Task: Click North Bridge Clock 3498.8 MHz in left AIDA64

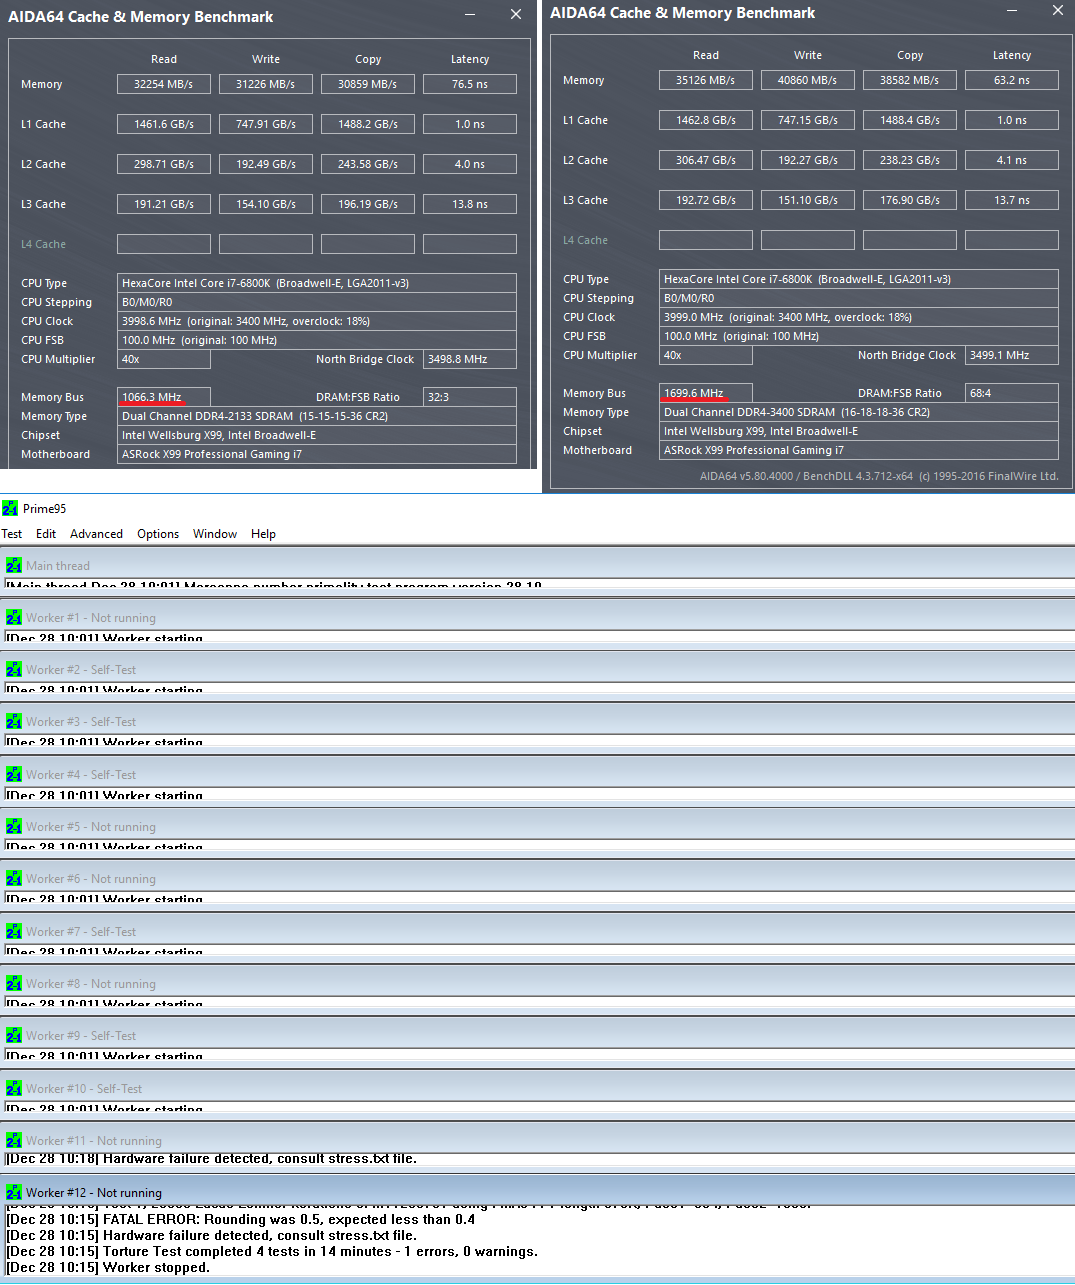Action: (470, 359)
